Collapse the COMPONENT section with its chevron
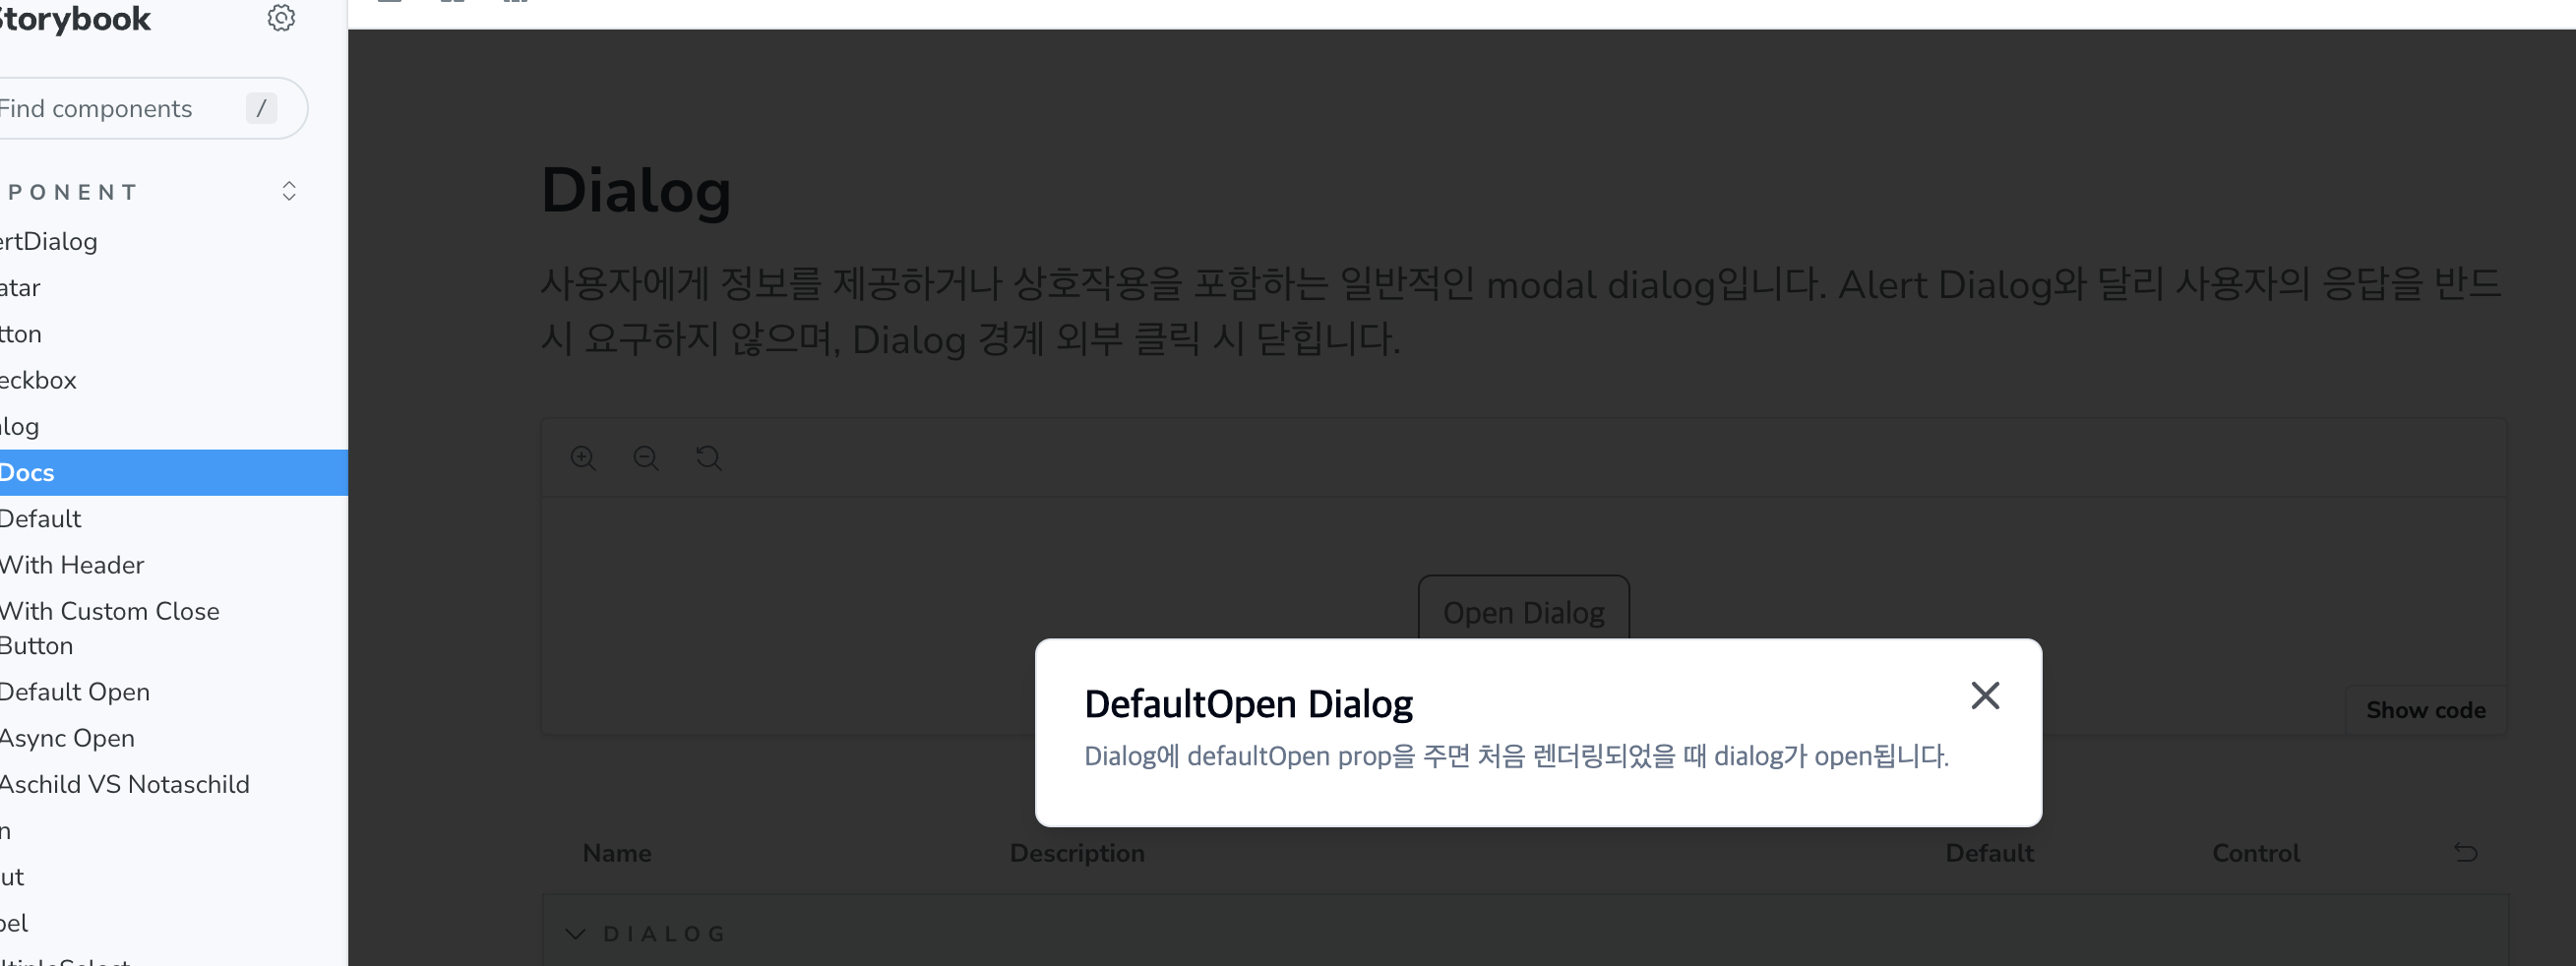Screen dimensions: 2576x966 (x=289, y=191)
